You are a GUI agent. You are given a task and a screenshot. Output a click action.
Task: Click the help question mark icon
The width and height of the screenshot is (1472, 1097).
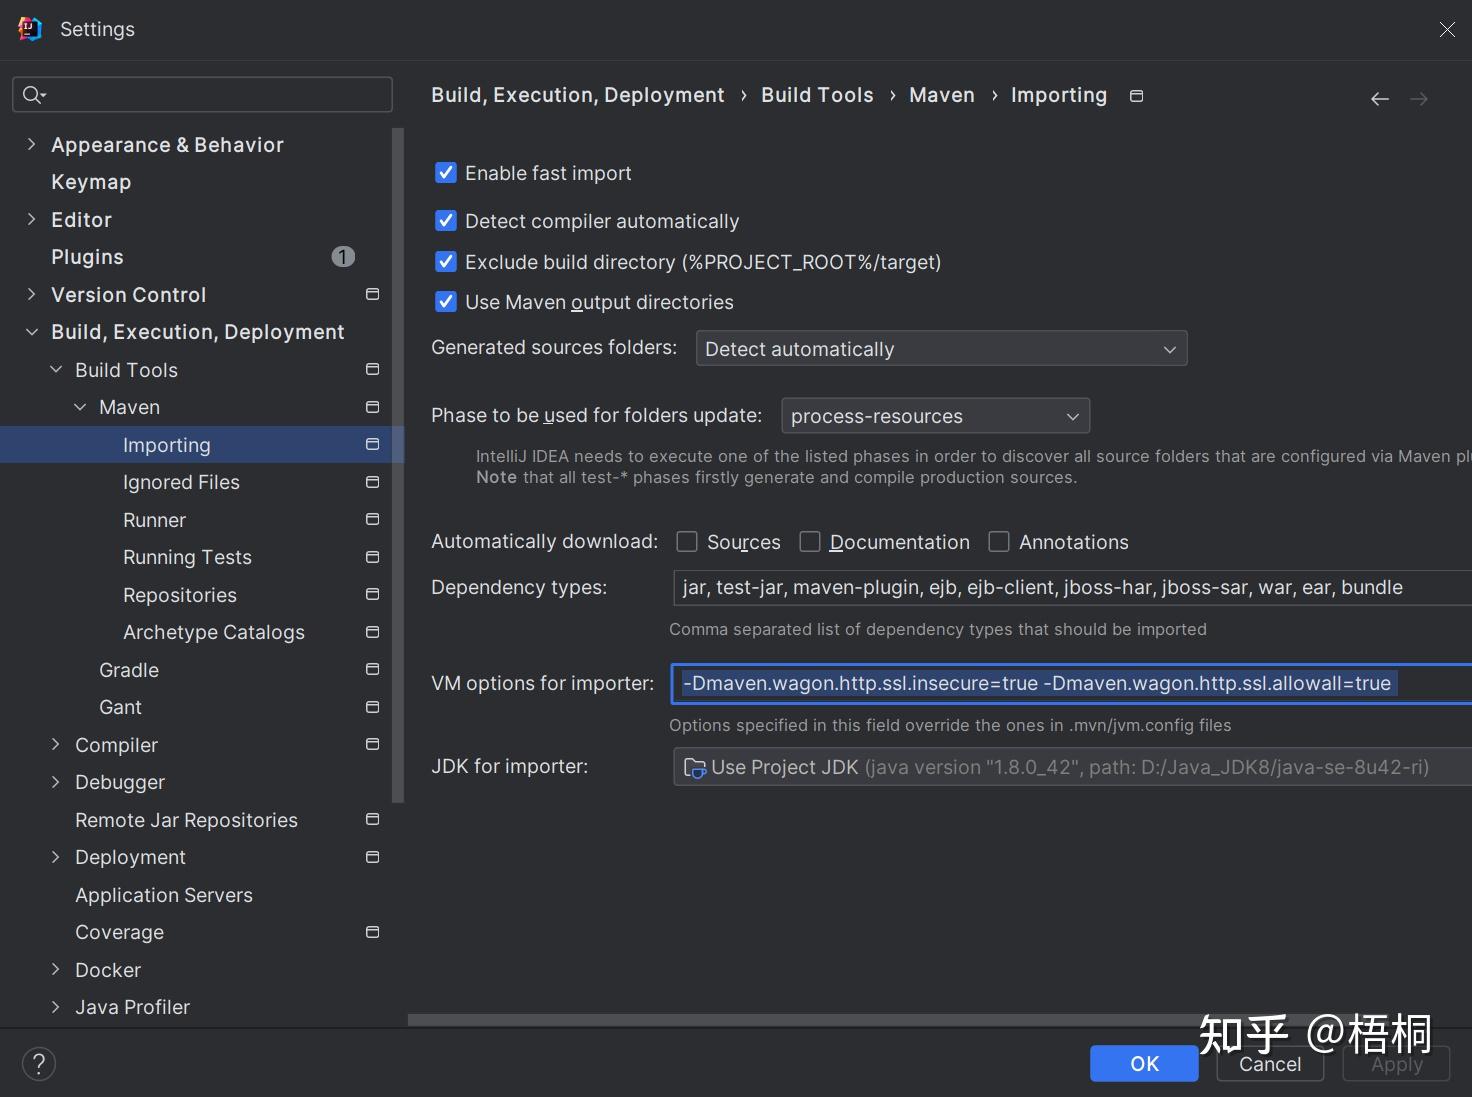pyautogui.click(x=39, y=1064)
